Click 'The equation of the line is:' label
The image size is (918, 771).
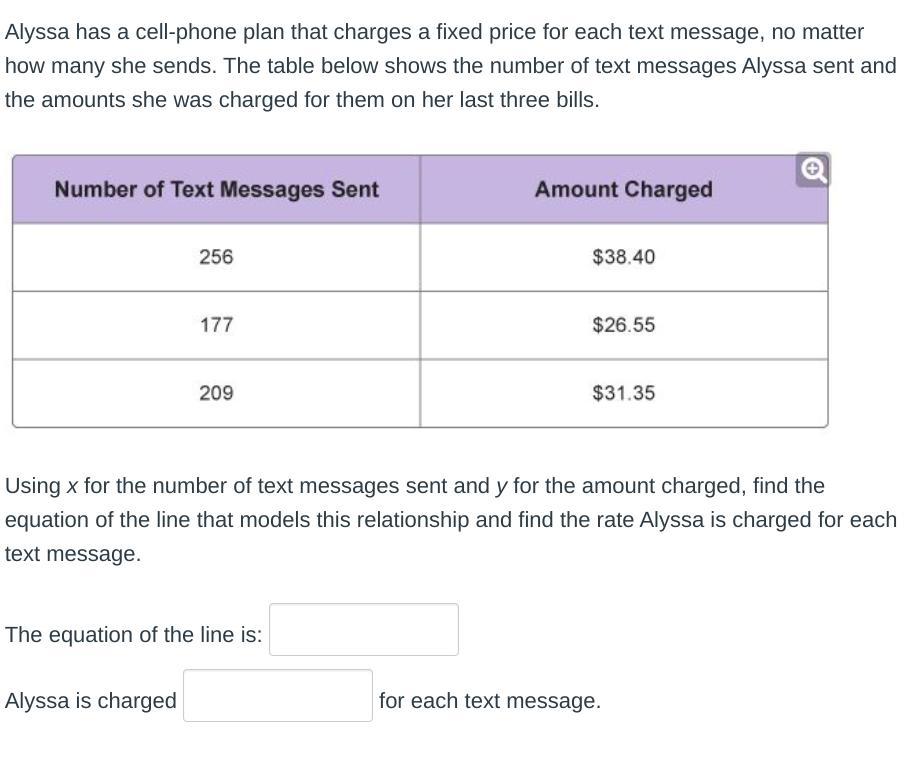pyautogui.click(x=133, y=635)
